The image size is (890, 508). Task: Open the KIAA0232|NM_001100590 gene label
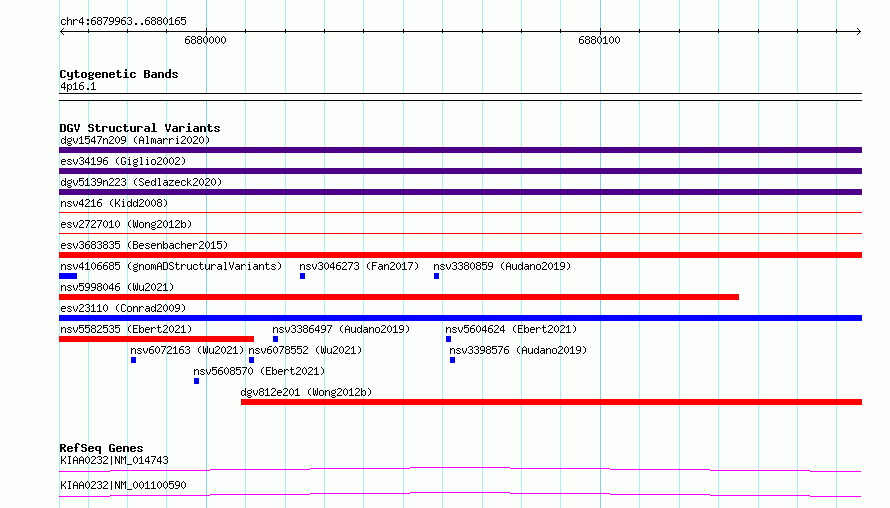[x=123, y=485]
